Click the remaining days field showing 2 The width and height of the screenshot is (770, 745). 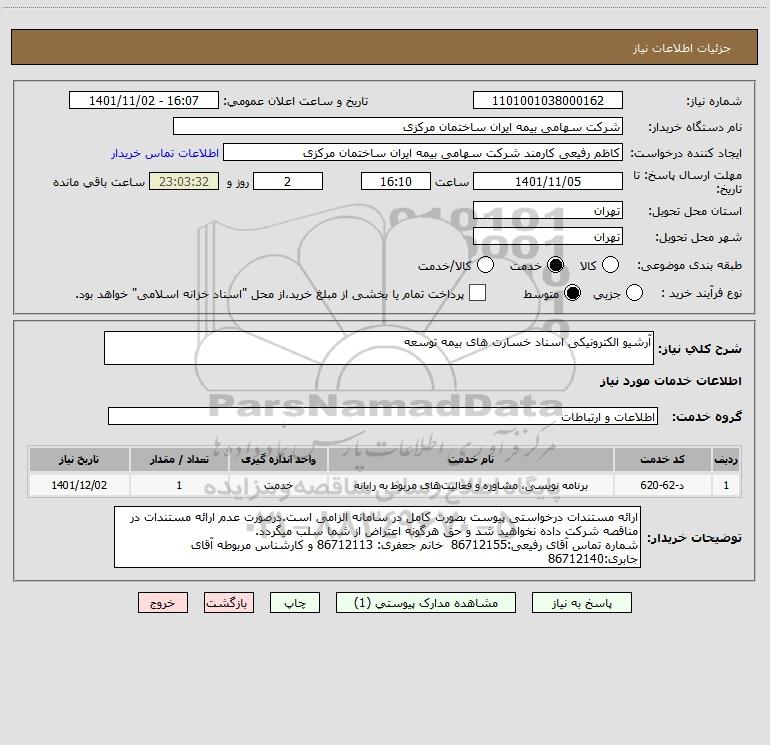tap(288, 182)
